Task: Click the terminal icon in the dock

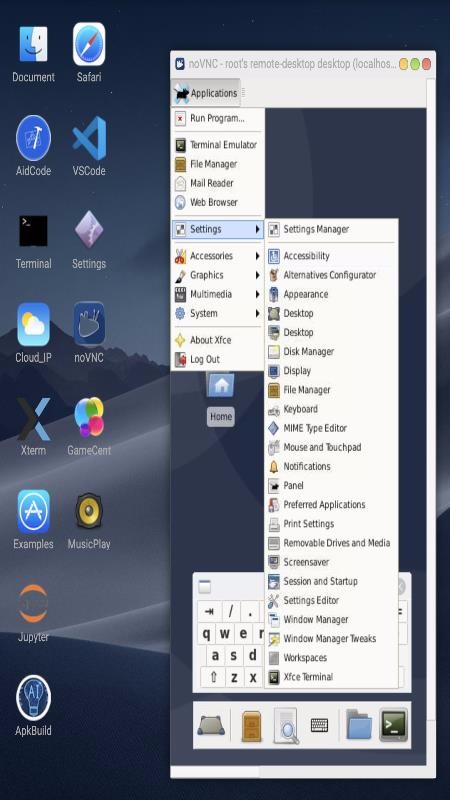Action: pos(393,724)
